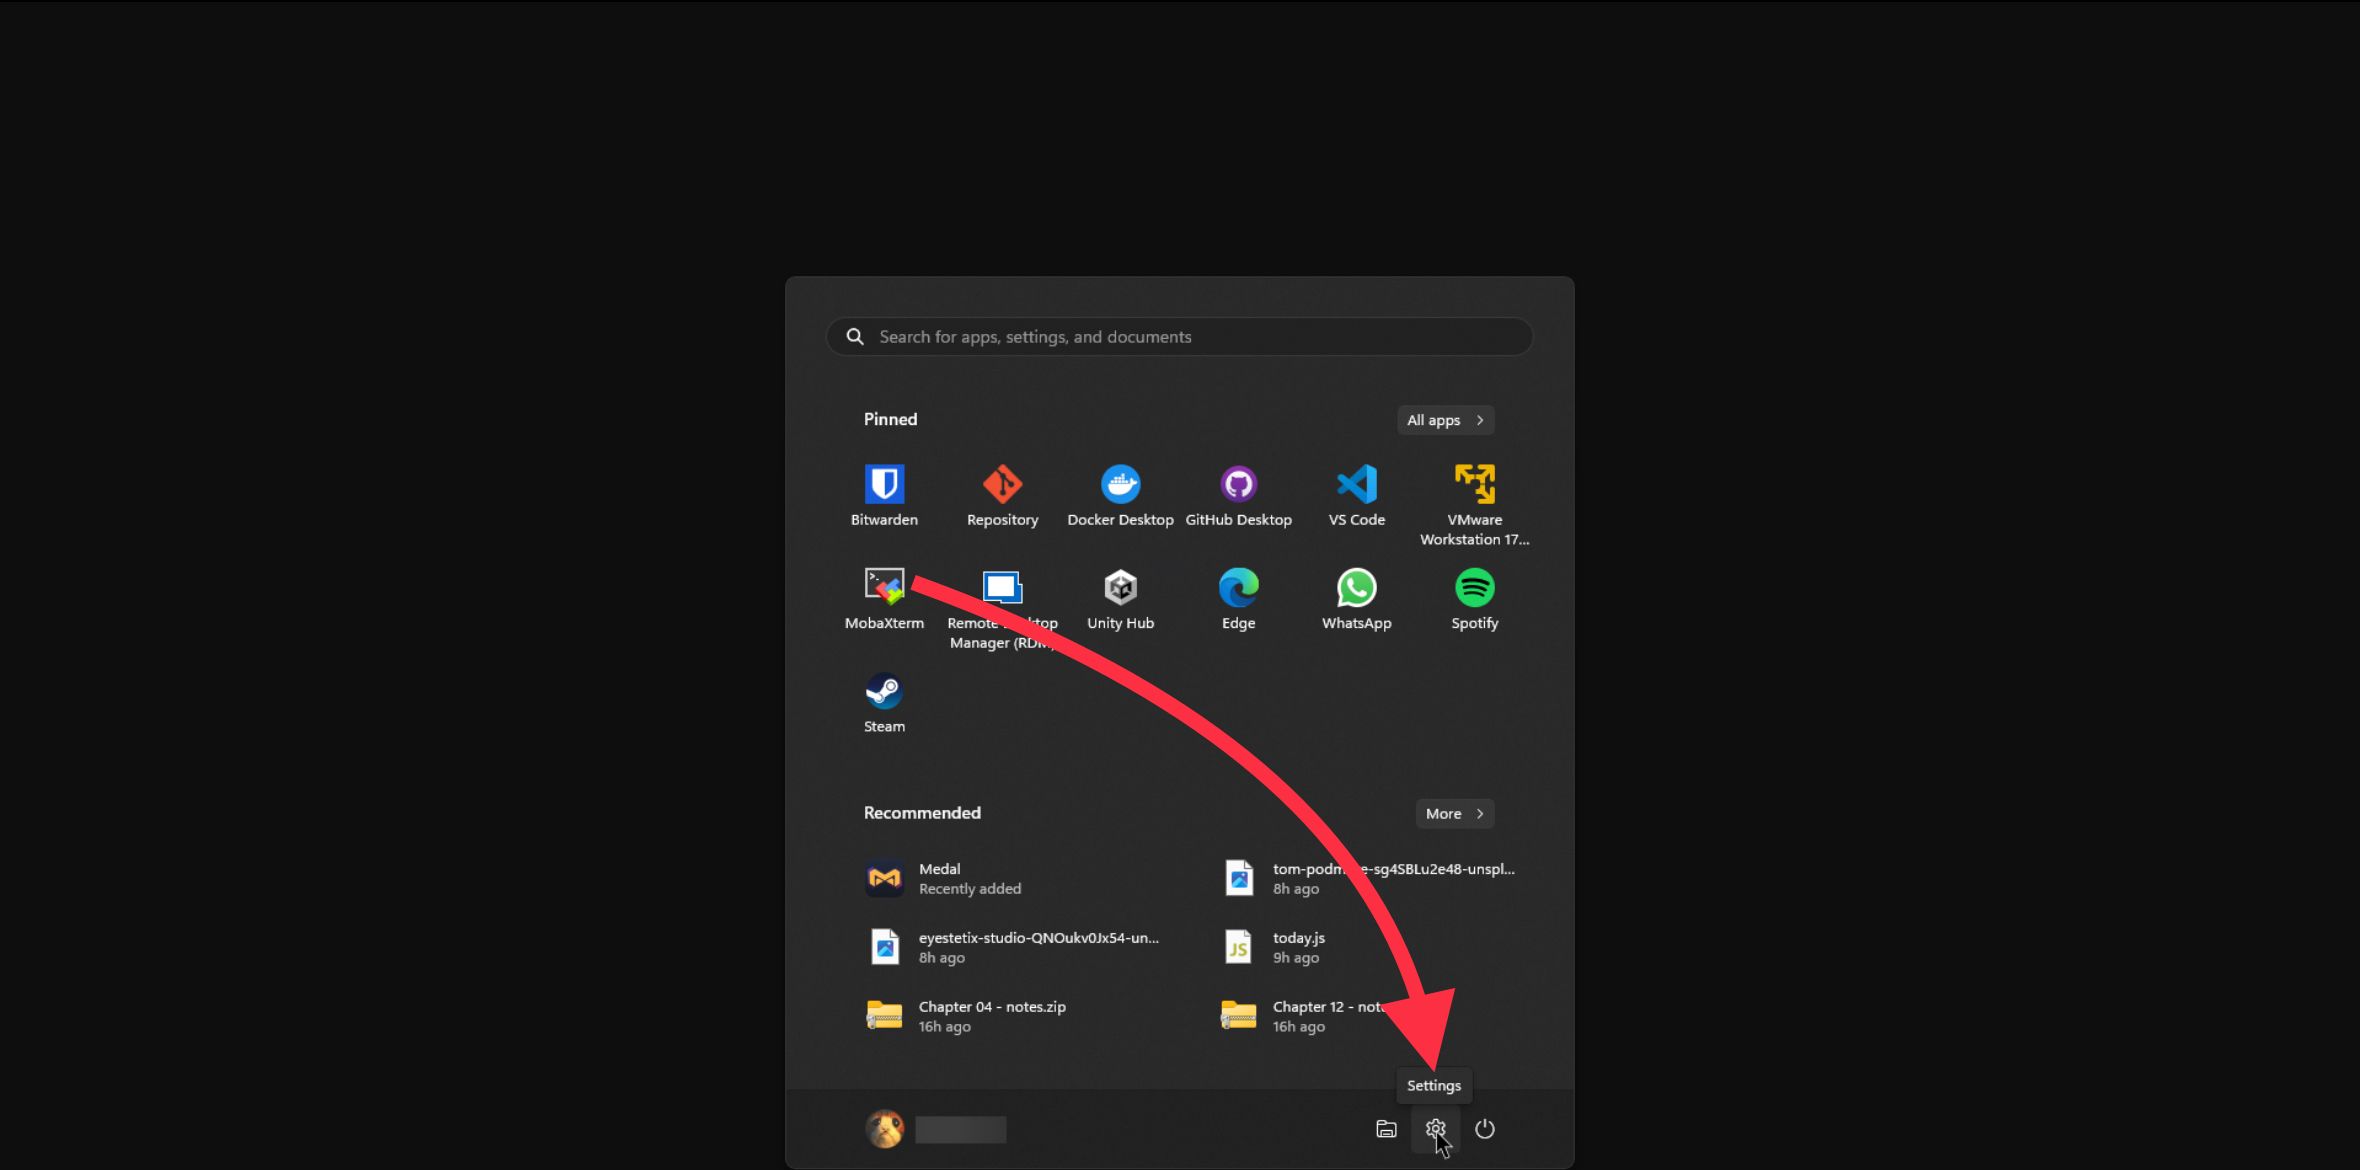Launch Spotify
The width and height of the screenshot is (2360, 1170).
(1474, 597)
